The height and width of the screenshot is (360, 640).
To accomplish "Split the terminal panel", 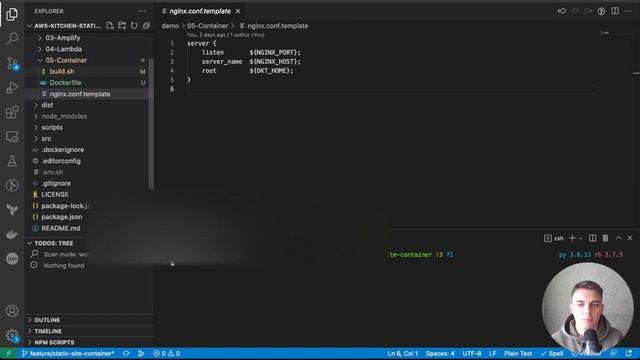I will coord(592,238).
